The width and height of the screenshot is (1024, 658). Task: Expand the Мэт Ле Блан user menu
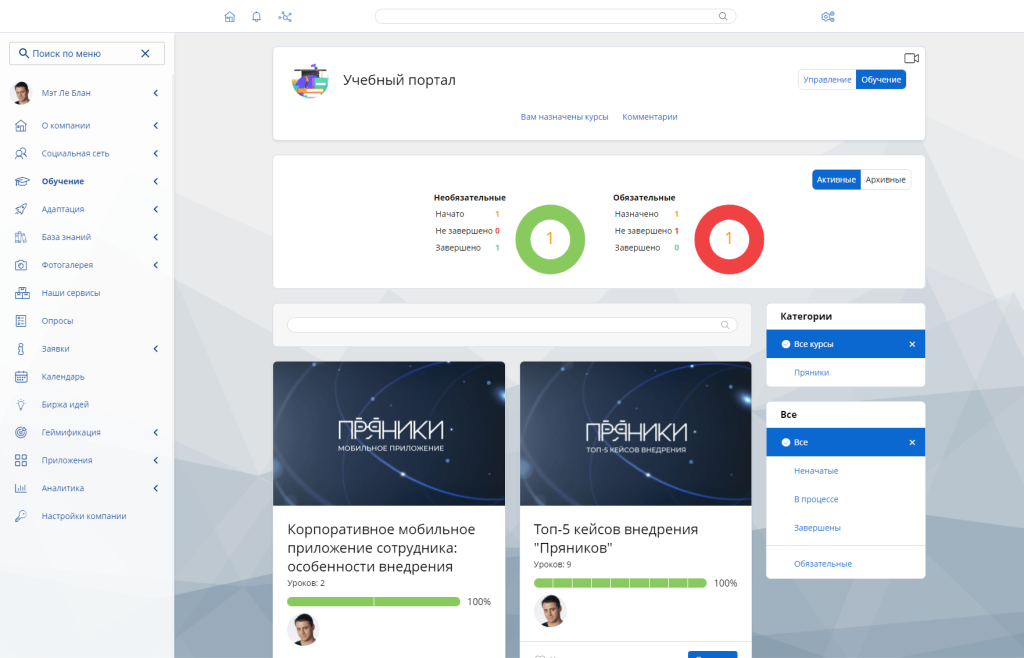[x=156, y=93]
